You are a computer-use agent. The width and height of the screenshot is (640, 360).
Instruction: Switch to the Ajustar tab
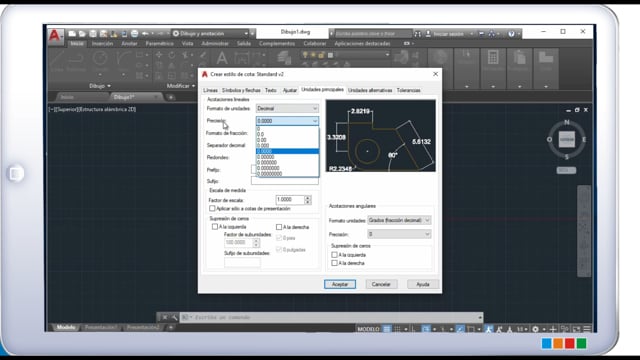coord(290,90)
